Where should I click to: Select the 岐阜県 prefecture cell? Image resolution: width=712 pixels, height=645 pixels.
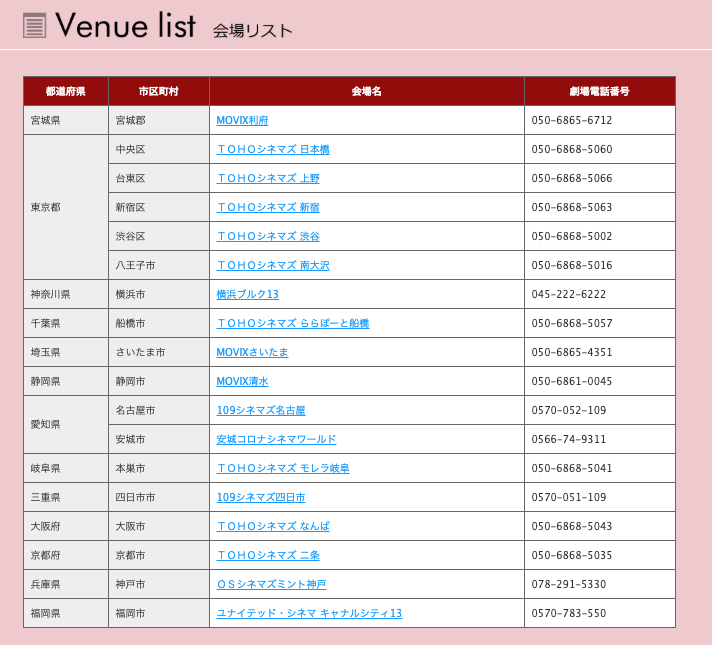pos(66,468)
